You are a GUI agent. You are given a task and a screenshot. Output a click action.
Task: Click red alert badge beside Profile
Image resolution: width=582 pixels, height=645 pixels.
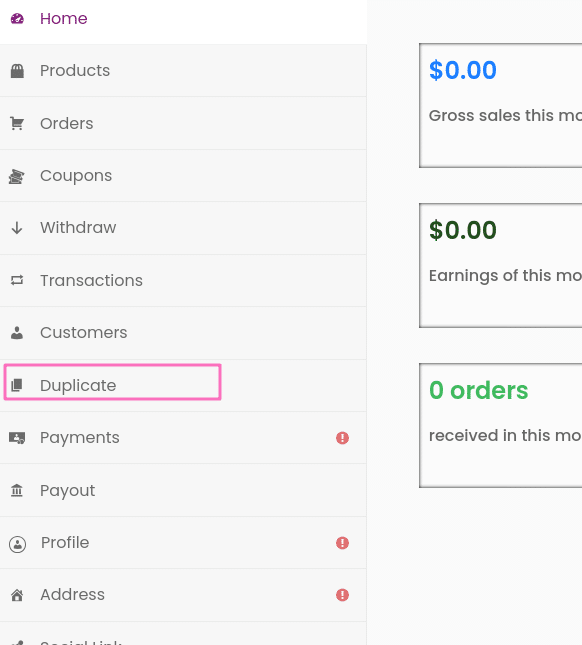point(342,543)
